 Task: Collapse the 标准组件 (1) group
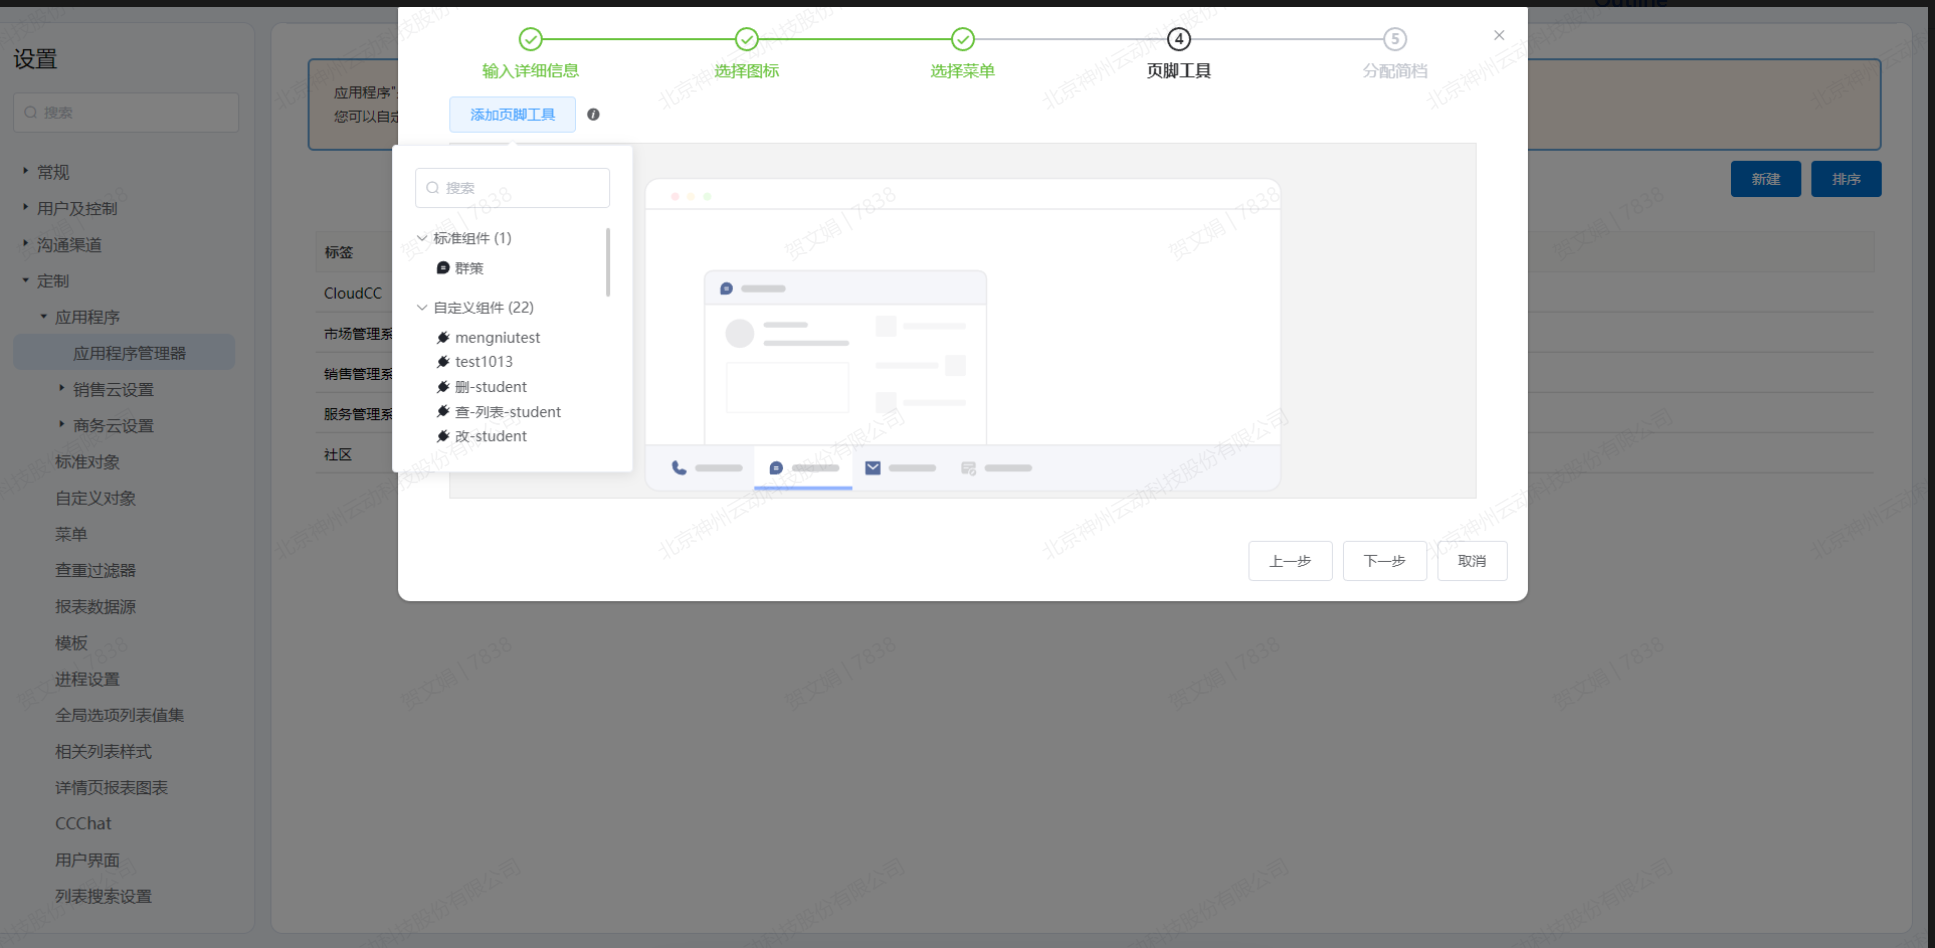(x=422, y=238)
